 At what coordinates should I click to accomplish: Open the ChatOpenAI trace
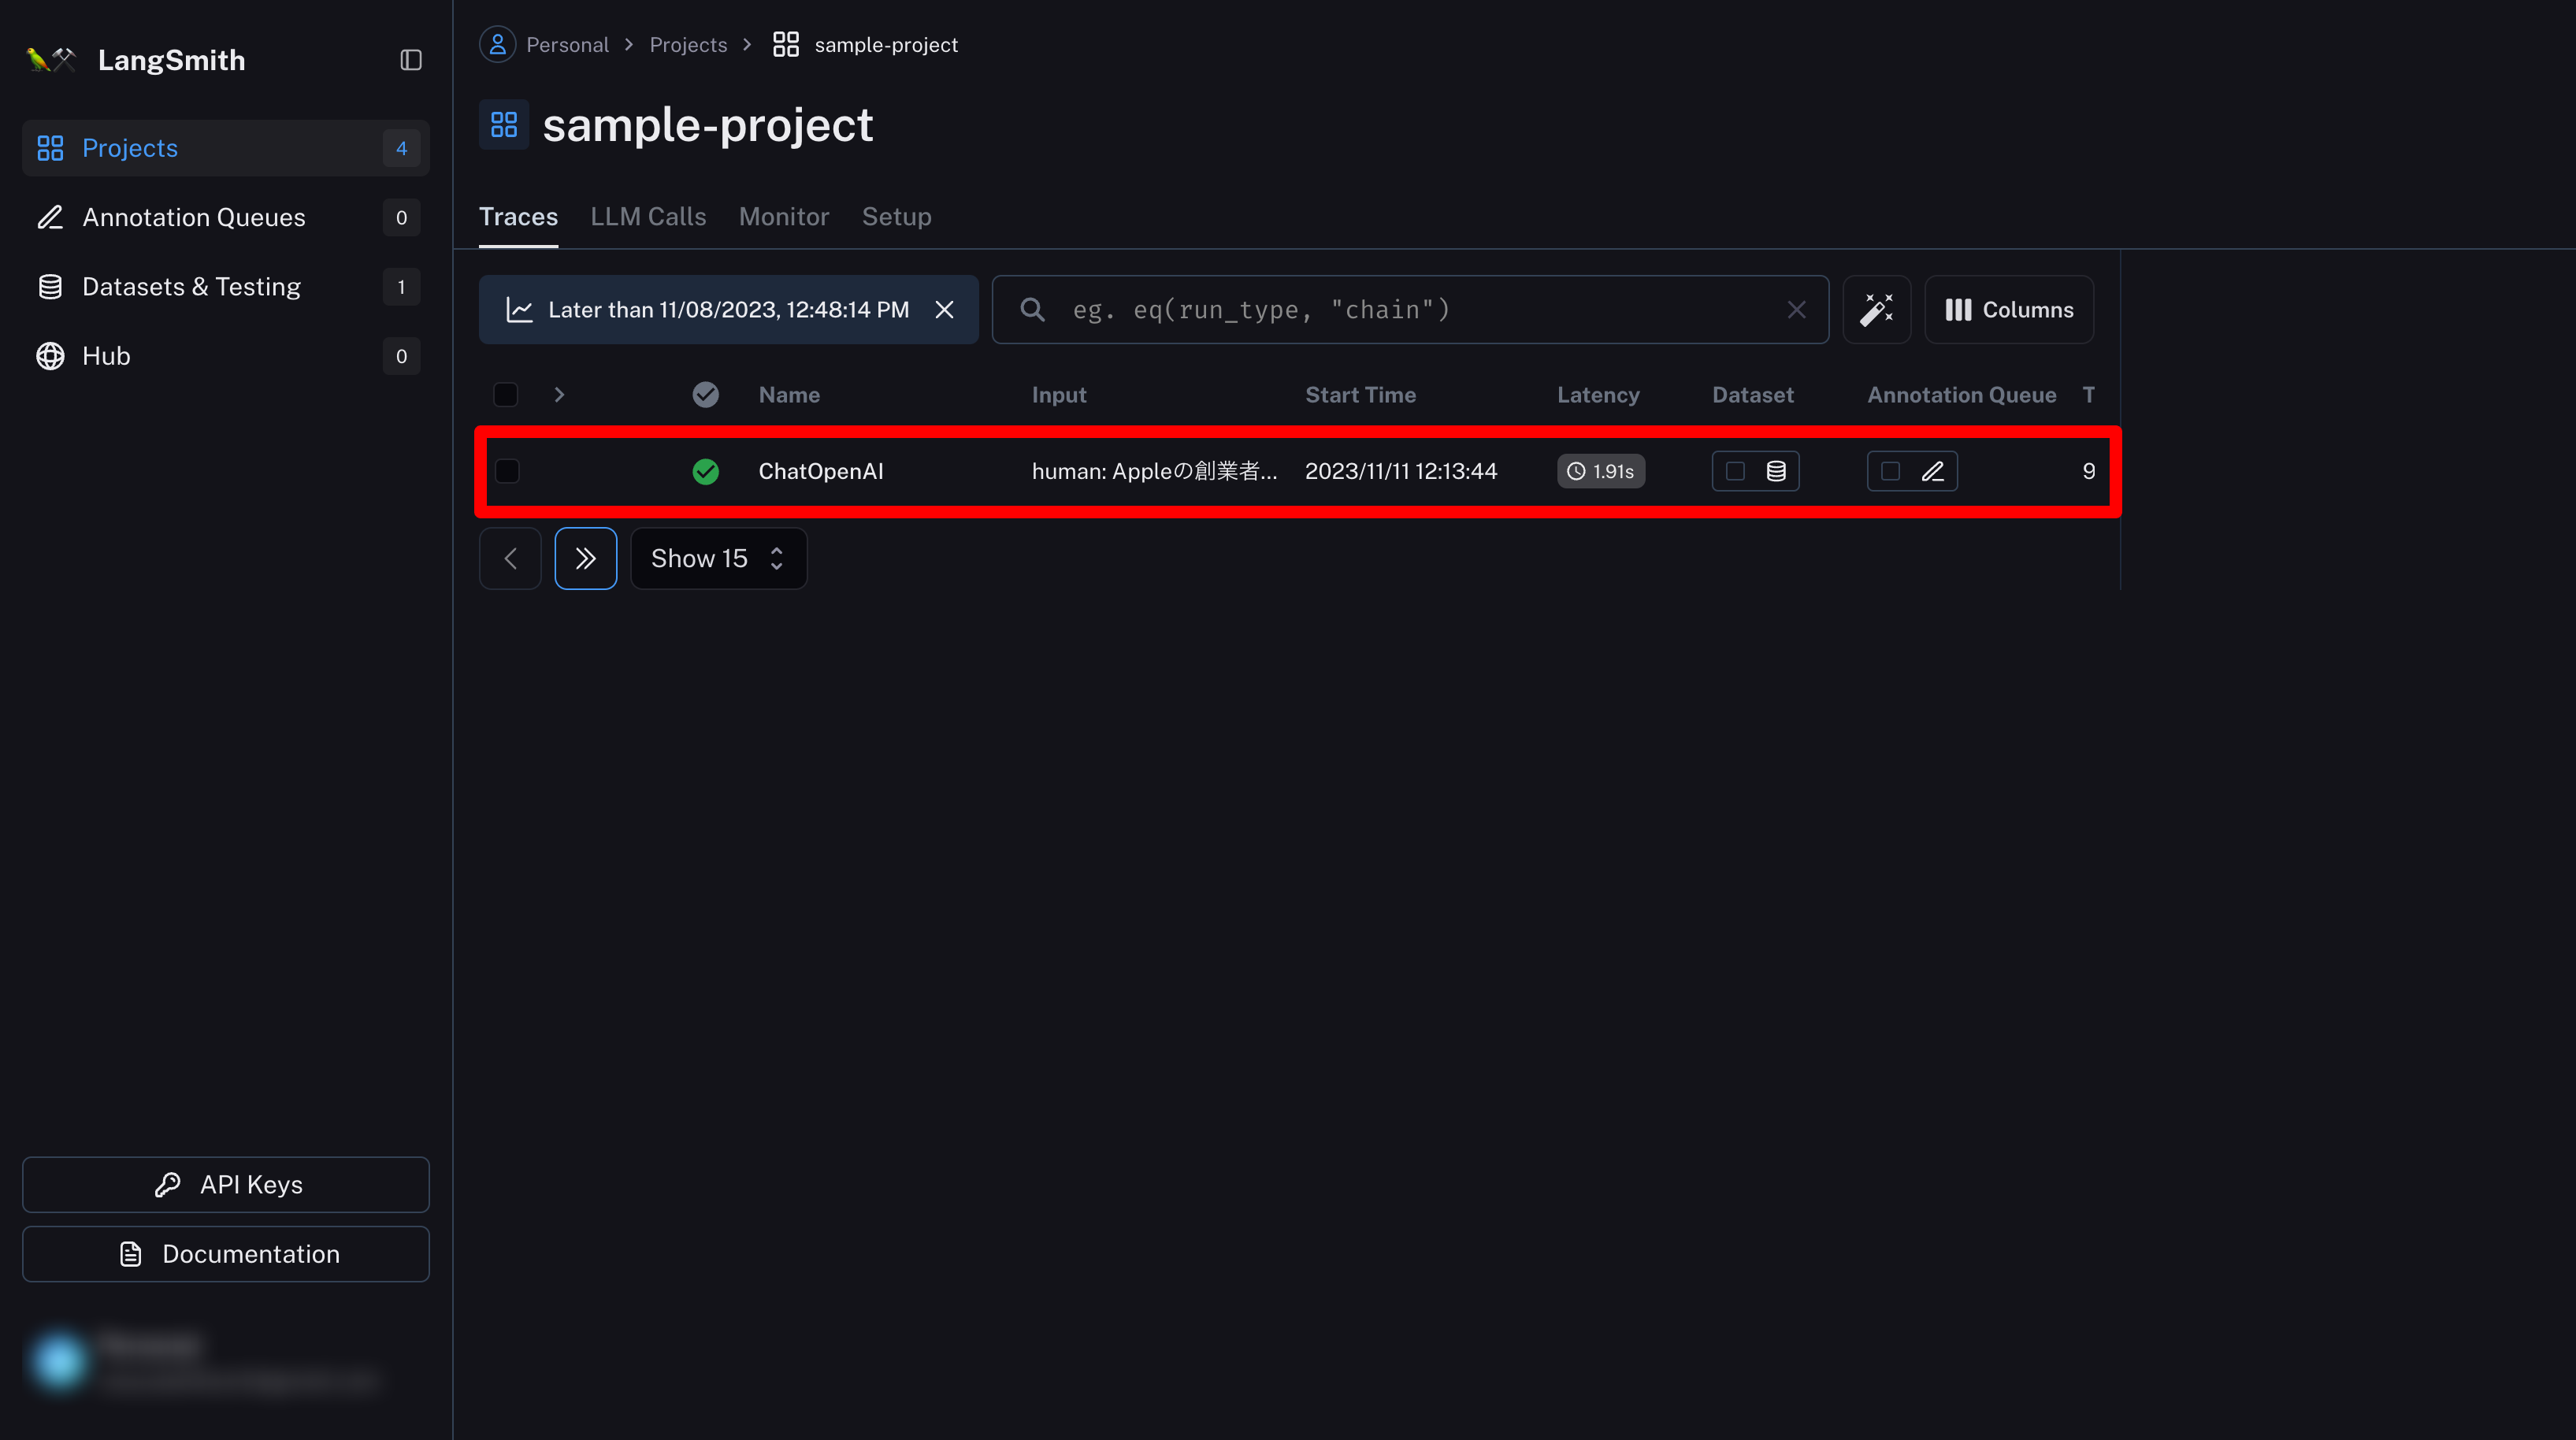(821, 471)
